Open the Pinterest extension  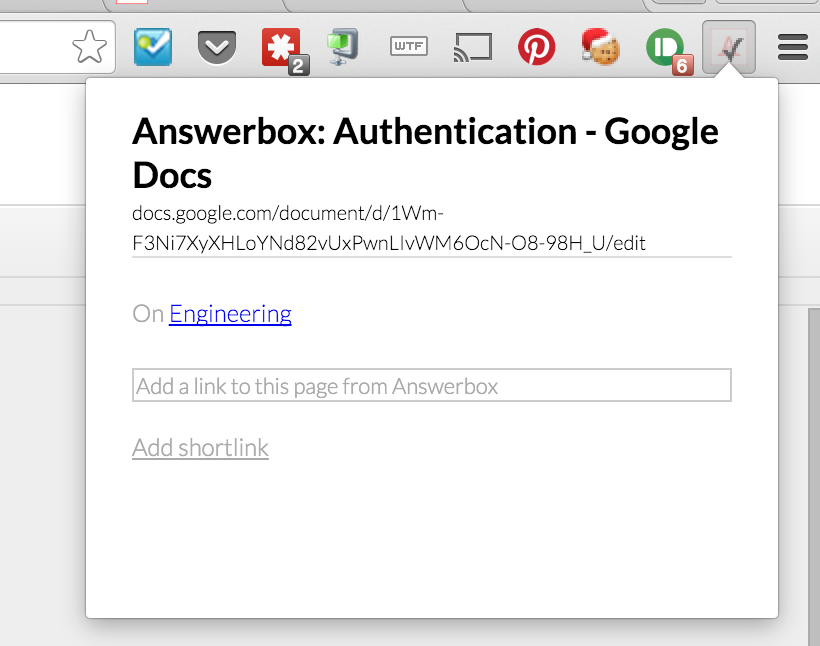point(537,46)
